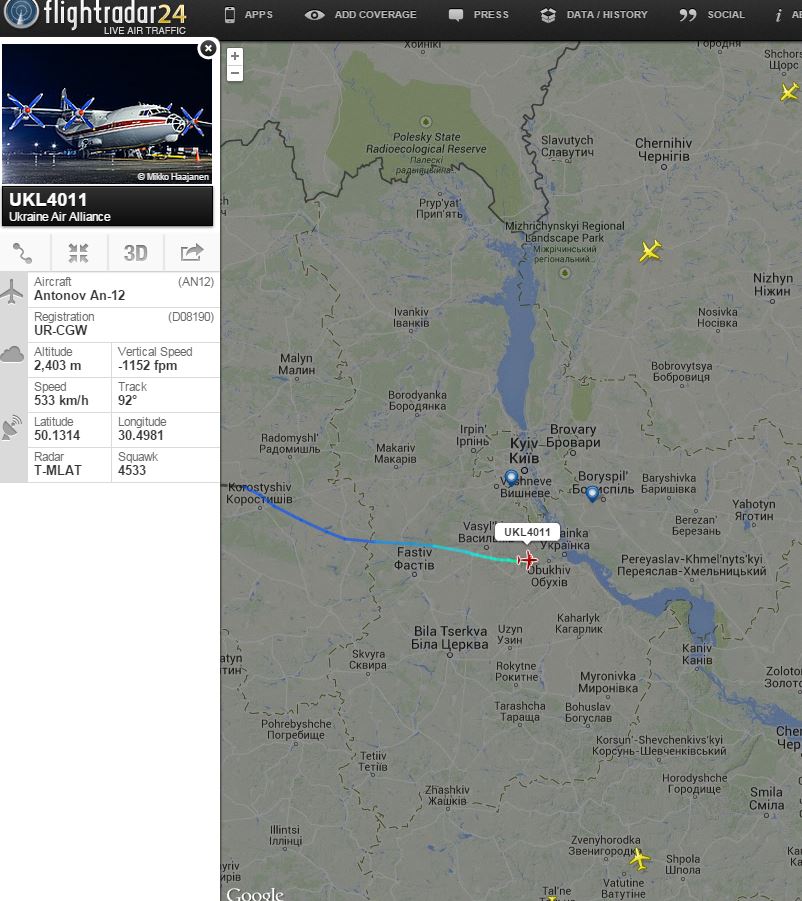Open the Apps menu
The height and width of the screenshot is (901, 802).
tap(248, 15)
